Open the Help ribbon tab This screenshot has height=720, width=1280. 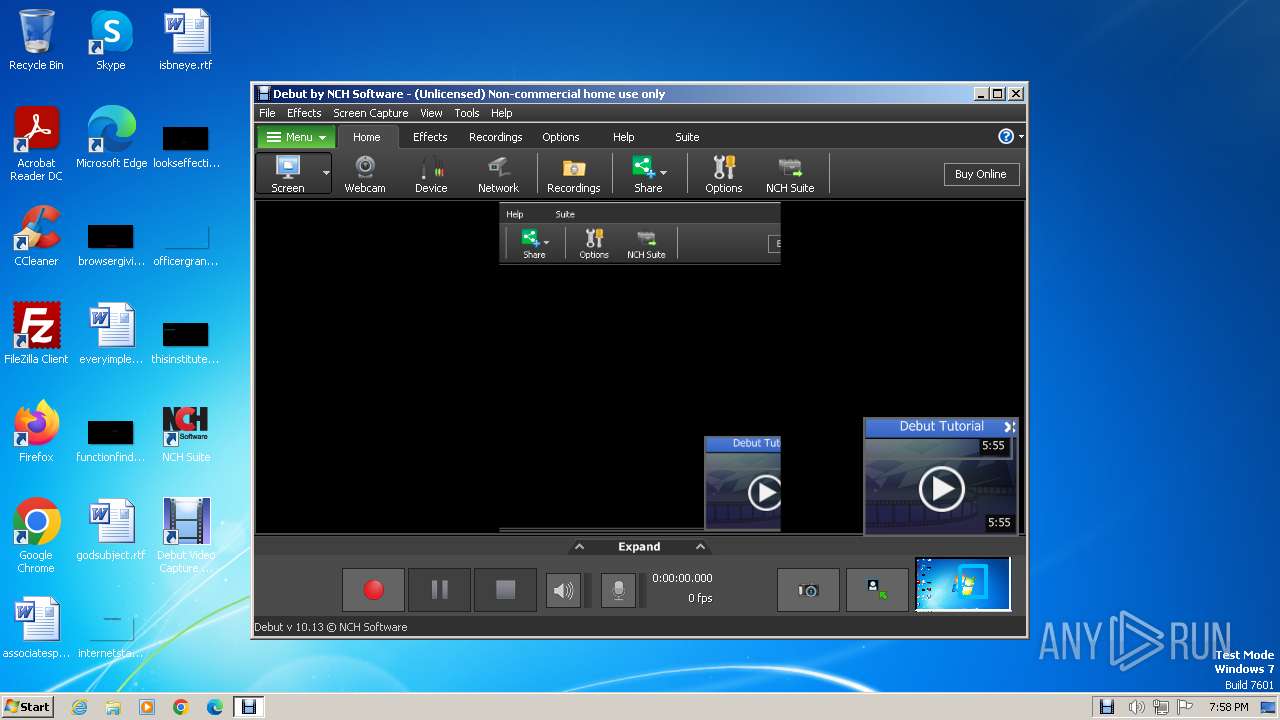(x=623, y=137)
